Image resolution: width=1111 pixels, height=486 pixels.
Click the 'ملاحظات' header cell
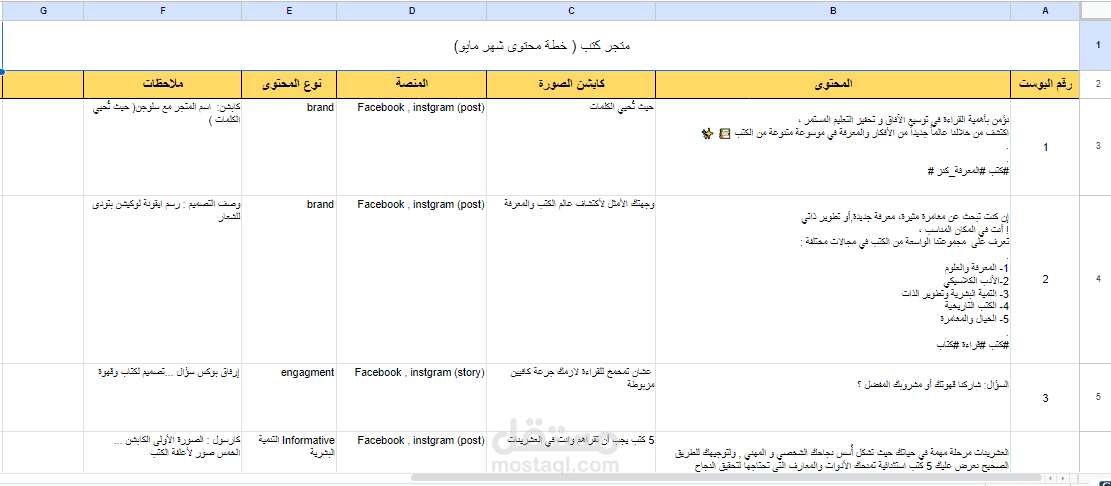[x=163, y=84]
